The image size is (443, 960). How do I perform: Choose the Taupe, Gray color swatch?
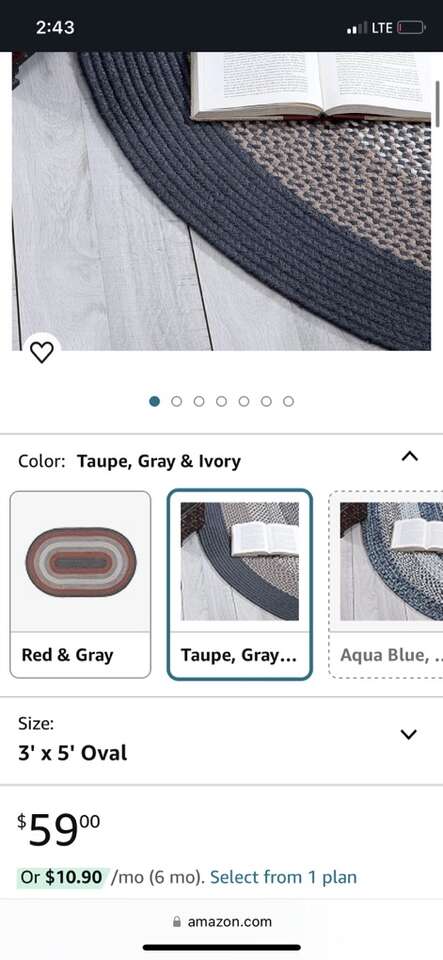click(240, 584)
